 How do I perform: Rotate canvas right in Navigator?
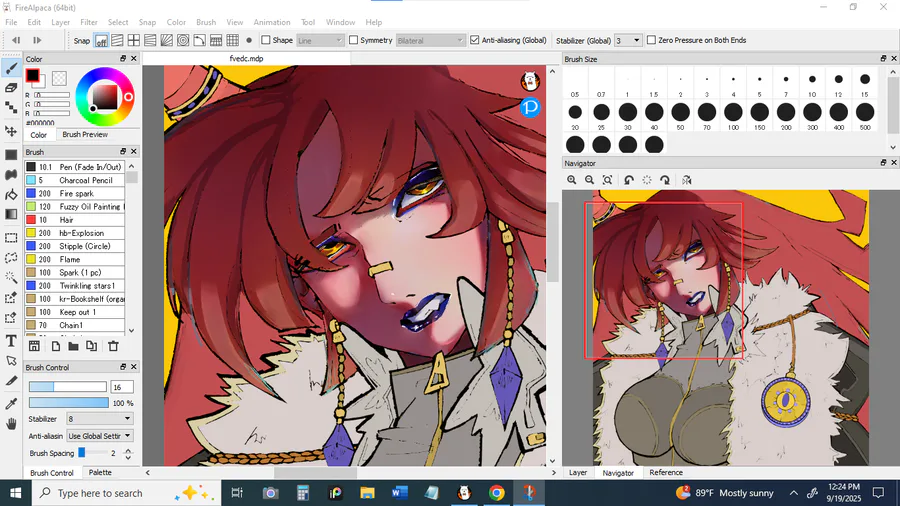(x=665, y=180)
